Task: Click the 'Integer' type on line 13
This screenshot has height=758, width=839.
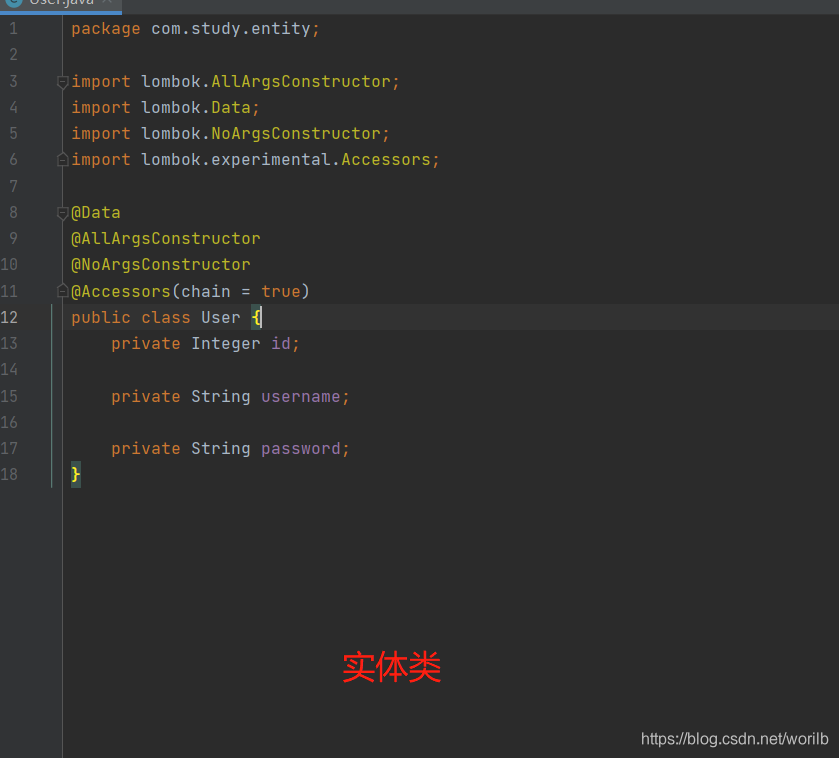Action: (226, 343)
